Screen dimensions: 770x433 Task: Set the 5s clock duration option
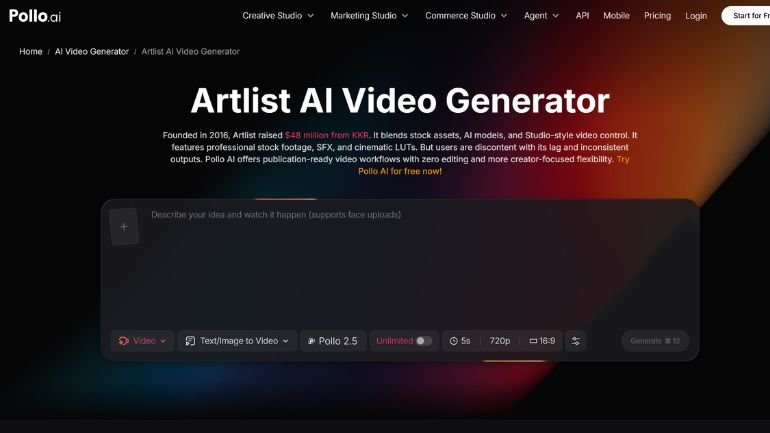click(460, 341)
